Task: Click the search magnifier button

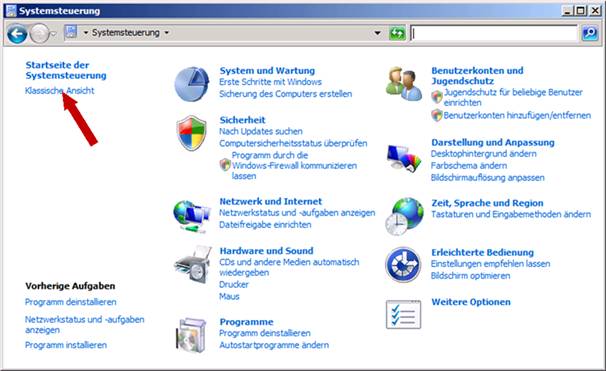Action: point(590,33)
